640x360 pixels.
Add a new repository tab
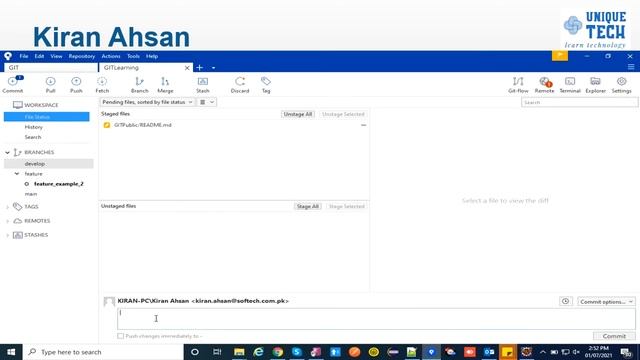[x=200, y=67]
